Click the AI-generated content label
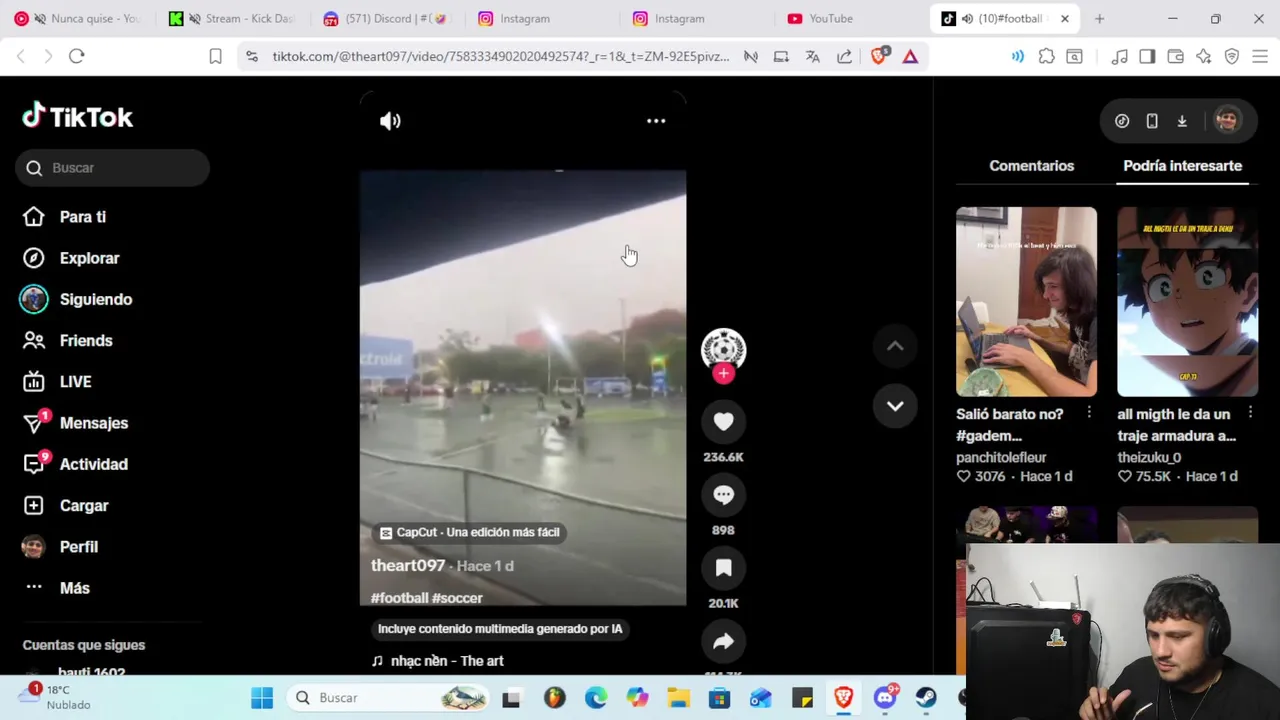The image size is (1280, 720). 500,629
